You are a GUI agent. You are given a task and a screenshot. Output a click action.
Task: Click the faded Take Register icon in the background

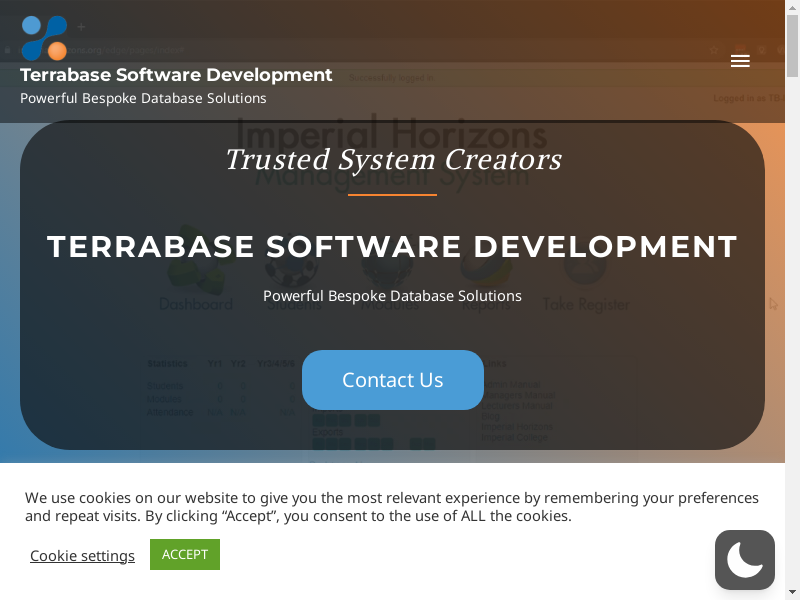pos(586,290)
